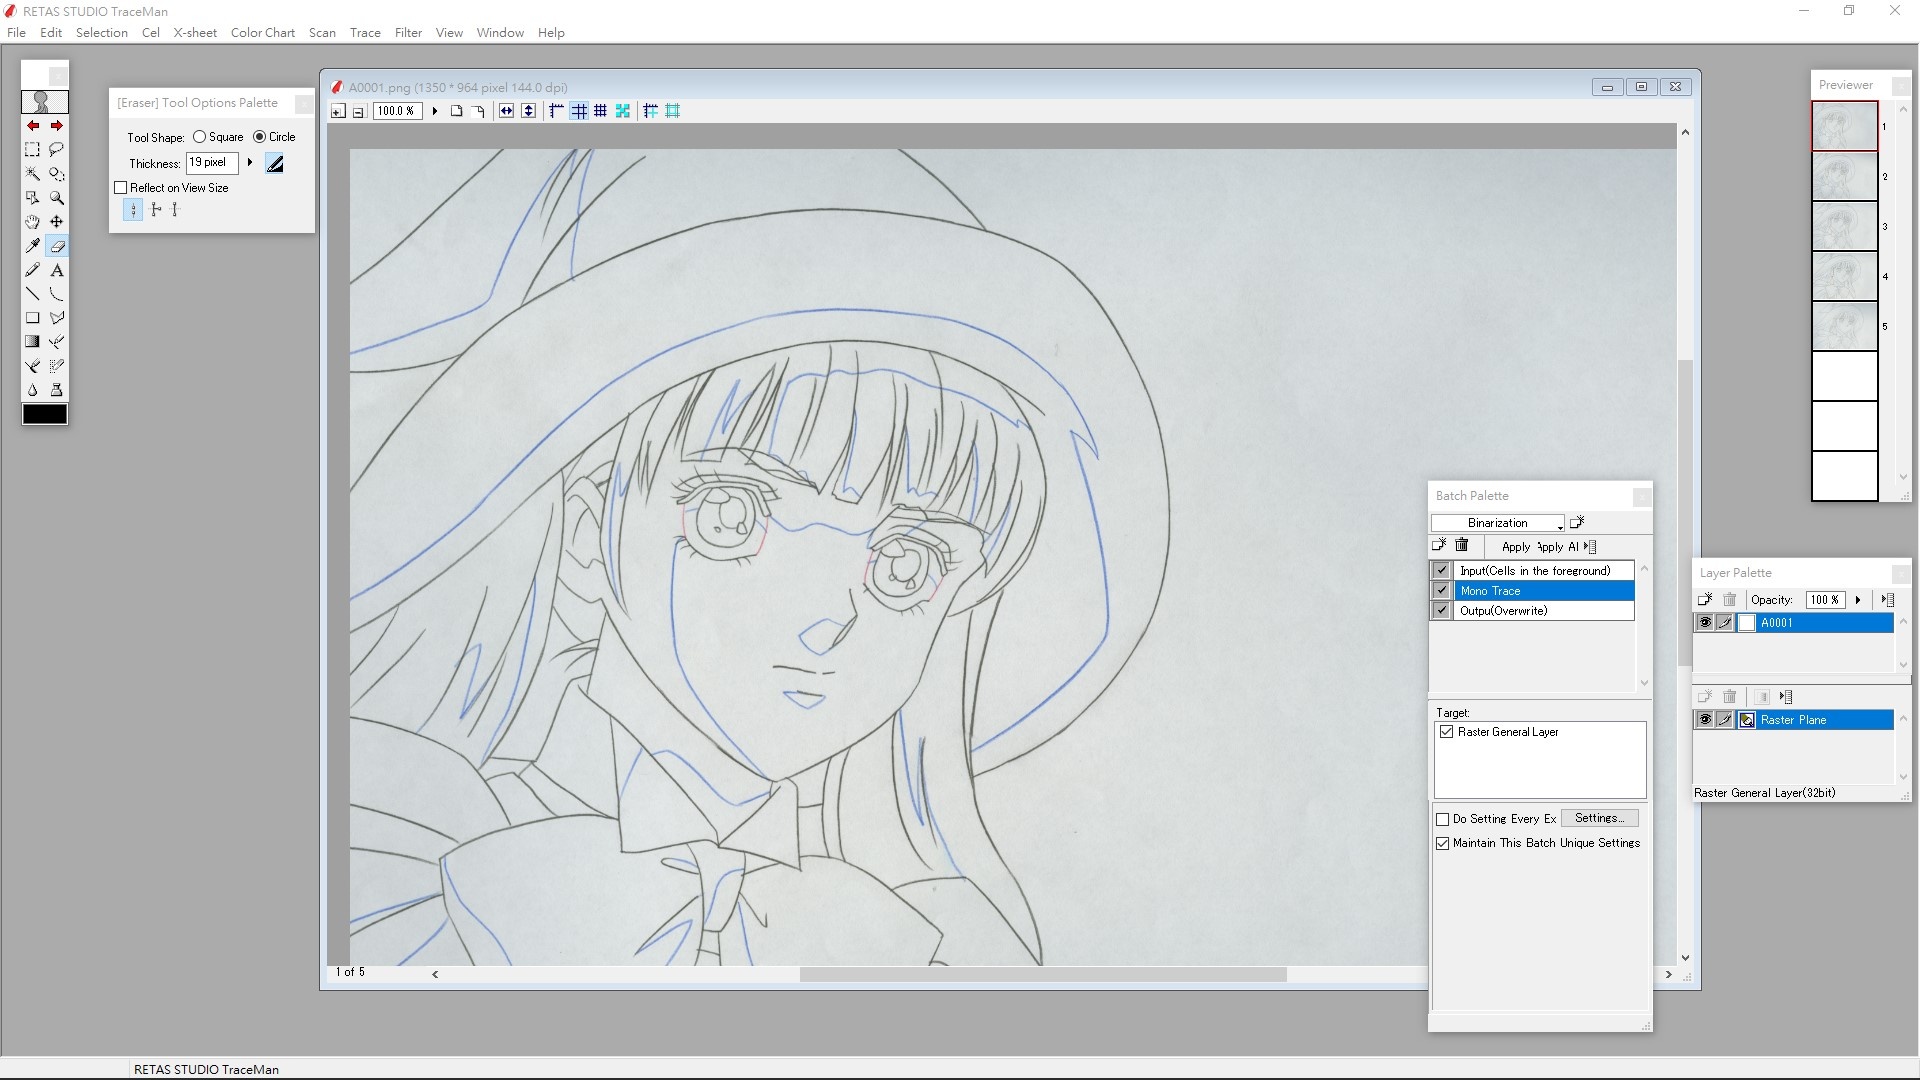This screenshot has height=1080, width=1920.
Task: Toggle Raster General Layer target checkbox
Action: 1446,732
